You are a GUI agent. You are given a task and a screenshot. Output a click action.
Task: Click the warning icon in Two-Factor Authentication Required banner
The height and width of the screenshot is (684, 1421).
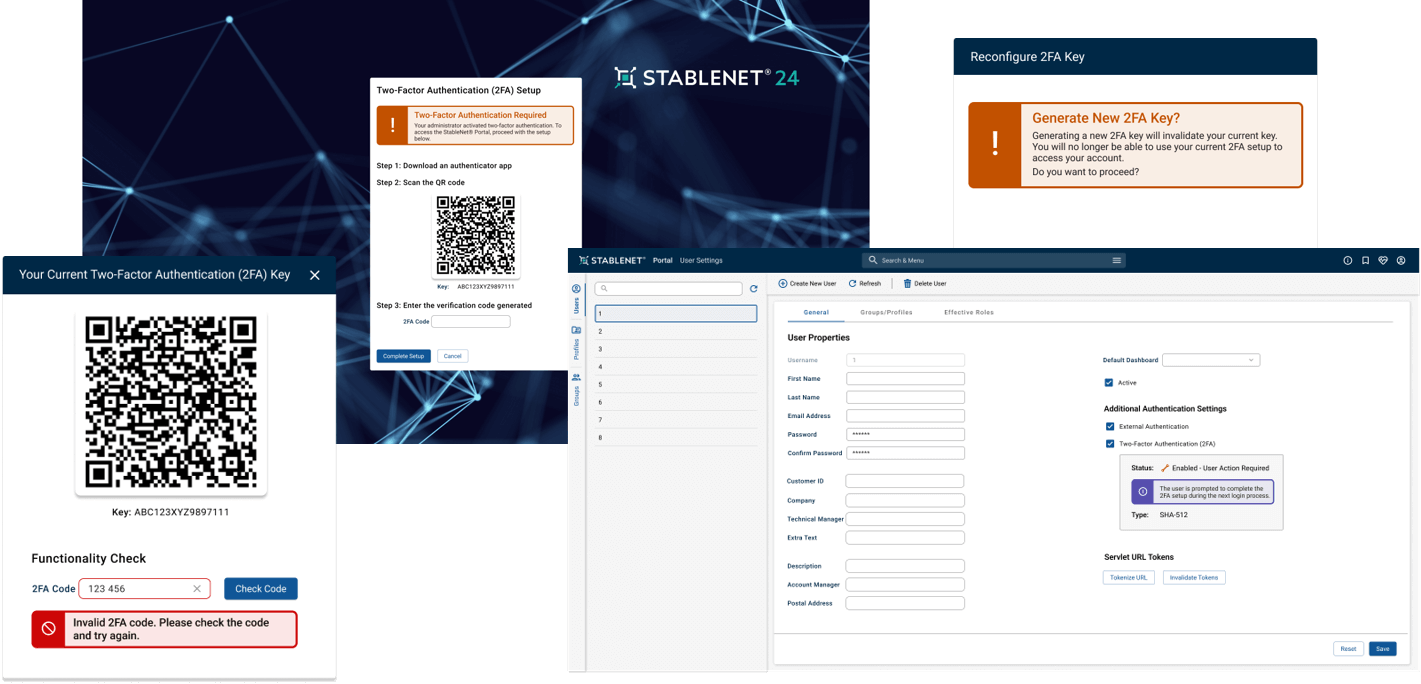coord(392,126)
